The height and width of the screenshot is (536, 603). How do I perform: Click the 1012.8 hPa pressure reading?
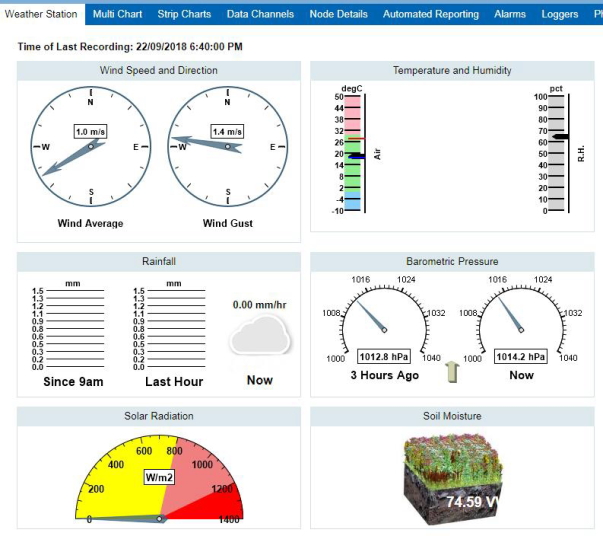tap(384, 357)
